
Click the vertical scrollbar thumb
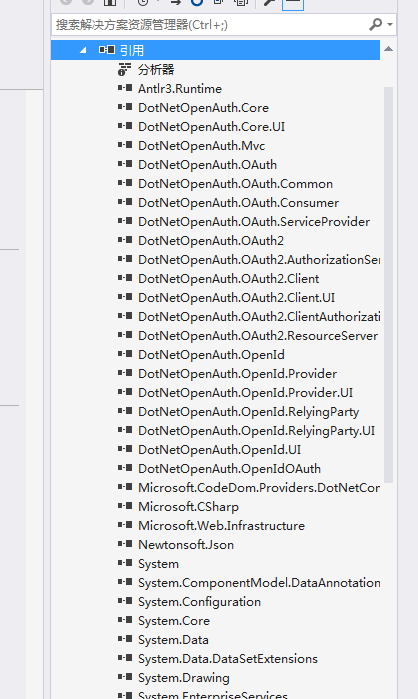point(389,285)
